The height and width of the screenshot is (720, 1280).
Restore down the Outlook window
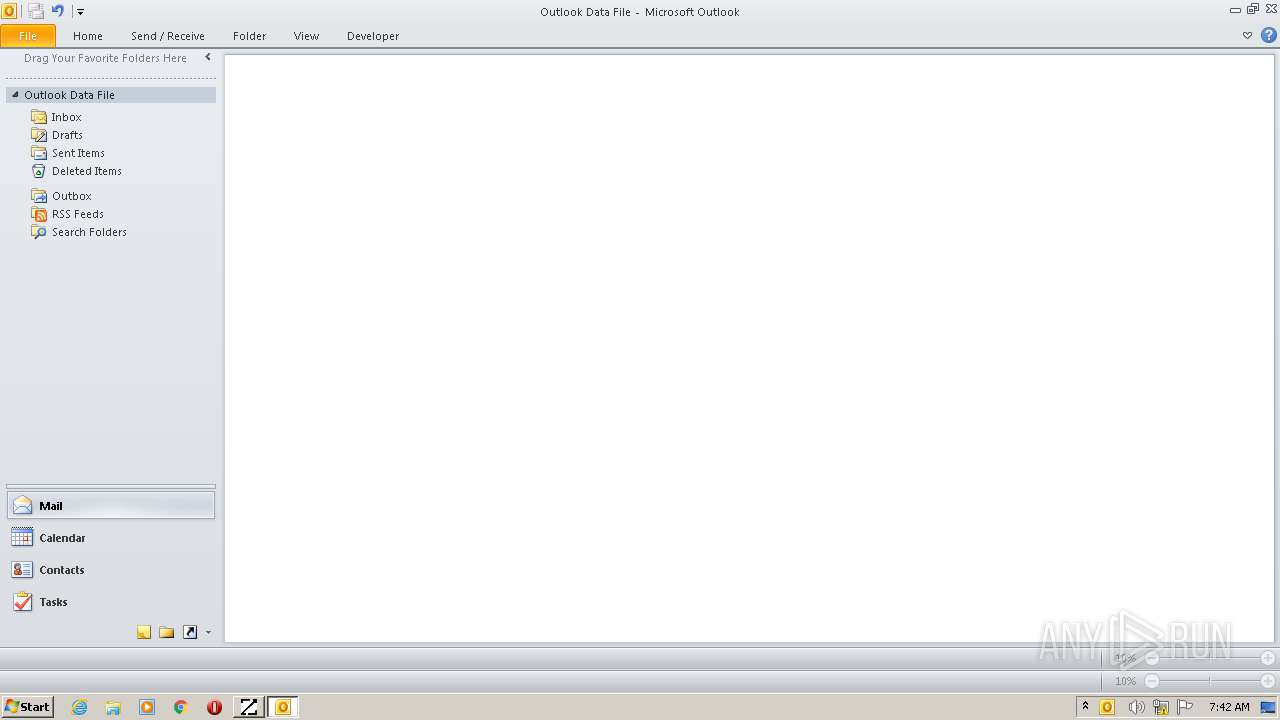pyautogui.click(x=1252, y=9)
